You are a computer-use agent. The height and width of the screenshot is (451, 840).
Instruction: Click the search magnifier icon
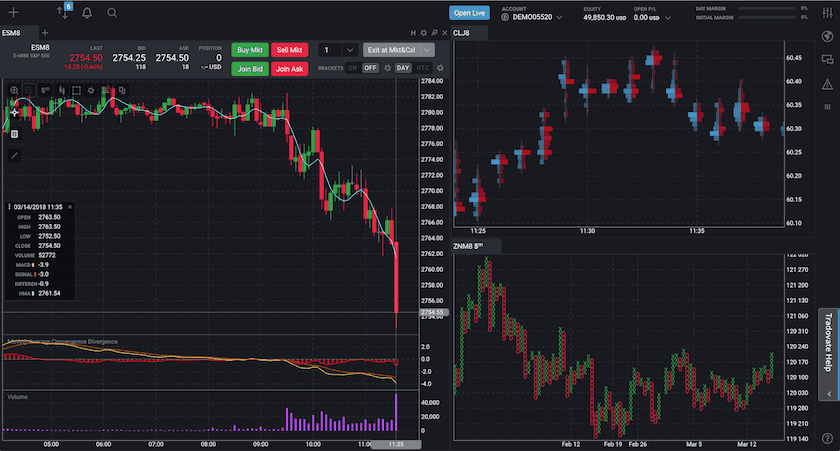(112, 13)
